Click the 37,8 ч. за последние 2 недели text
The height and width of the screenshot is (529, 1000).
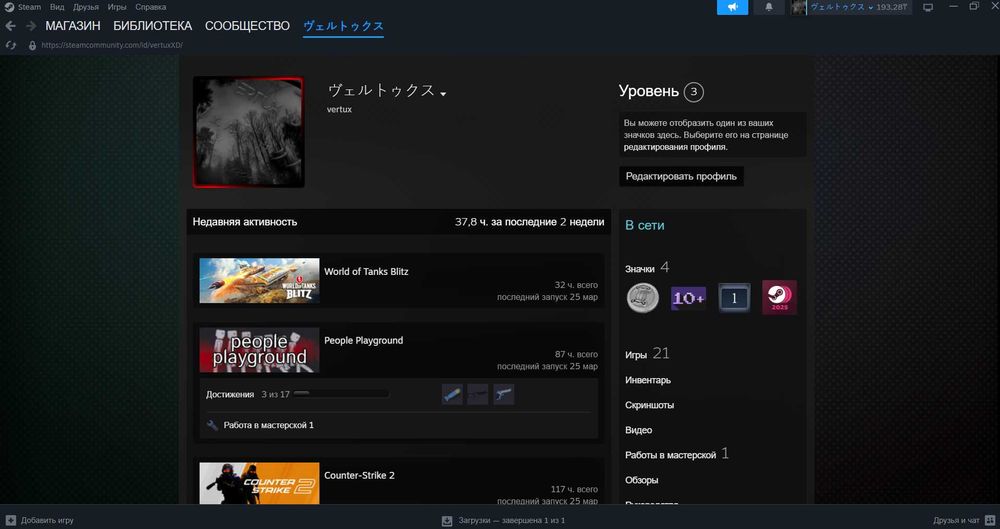(x=529, y=222)
